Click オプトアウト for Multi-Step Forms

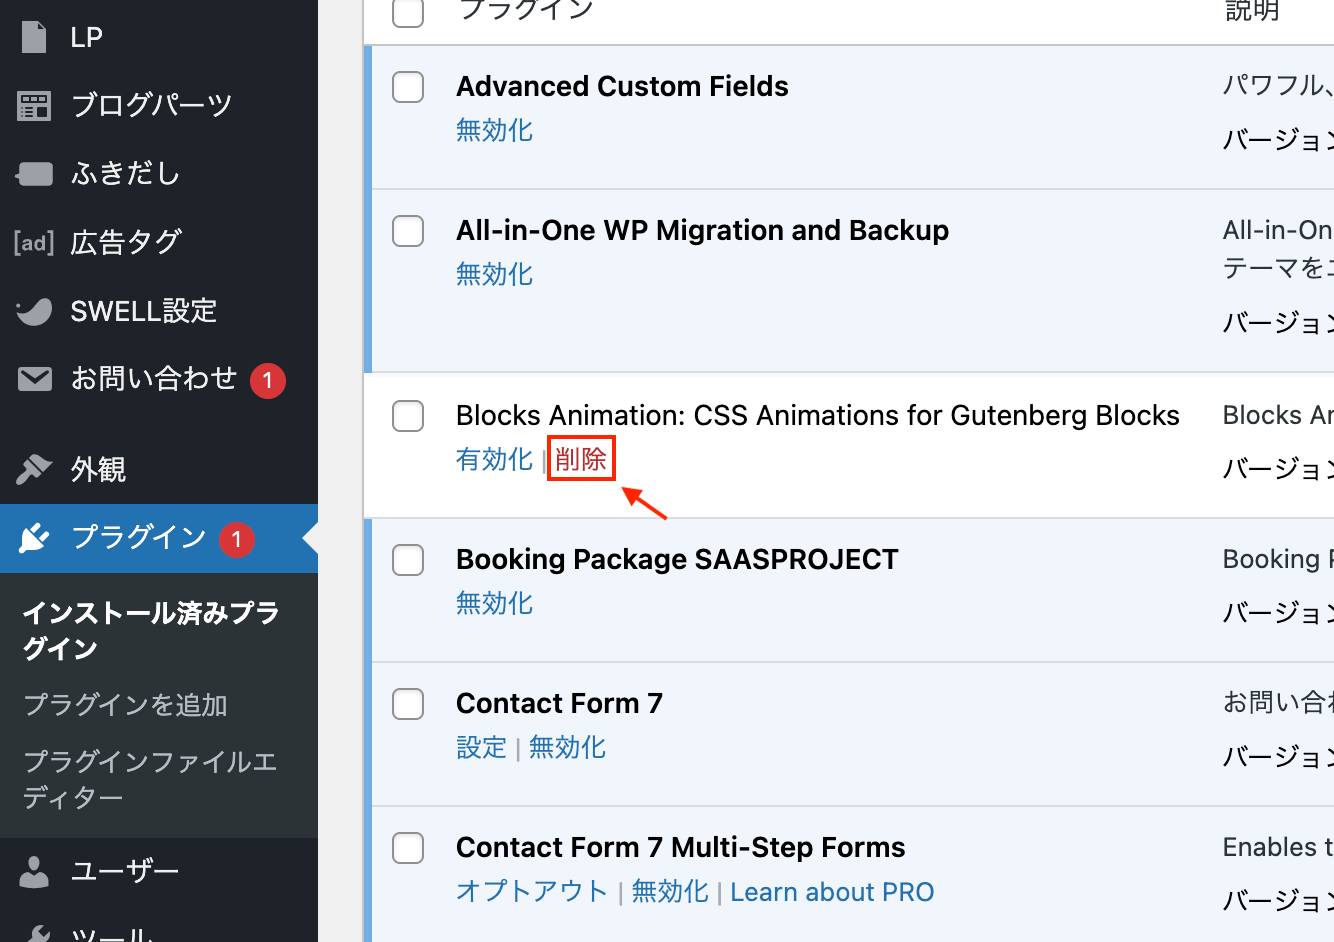532,891
